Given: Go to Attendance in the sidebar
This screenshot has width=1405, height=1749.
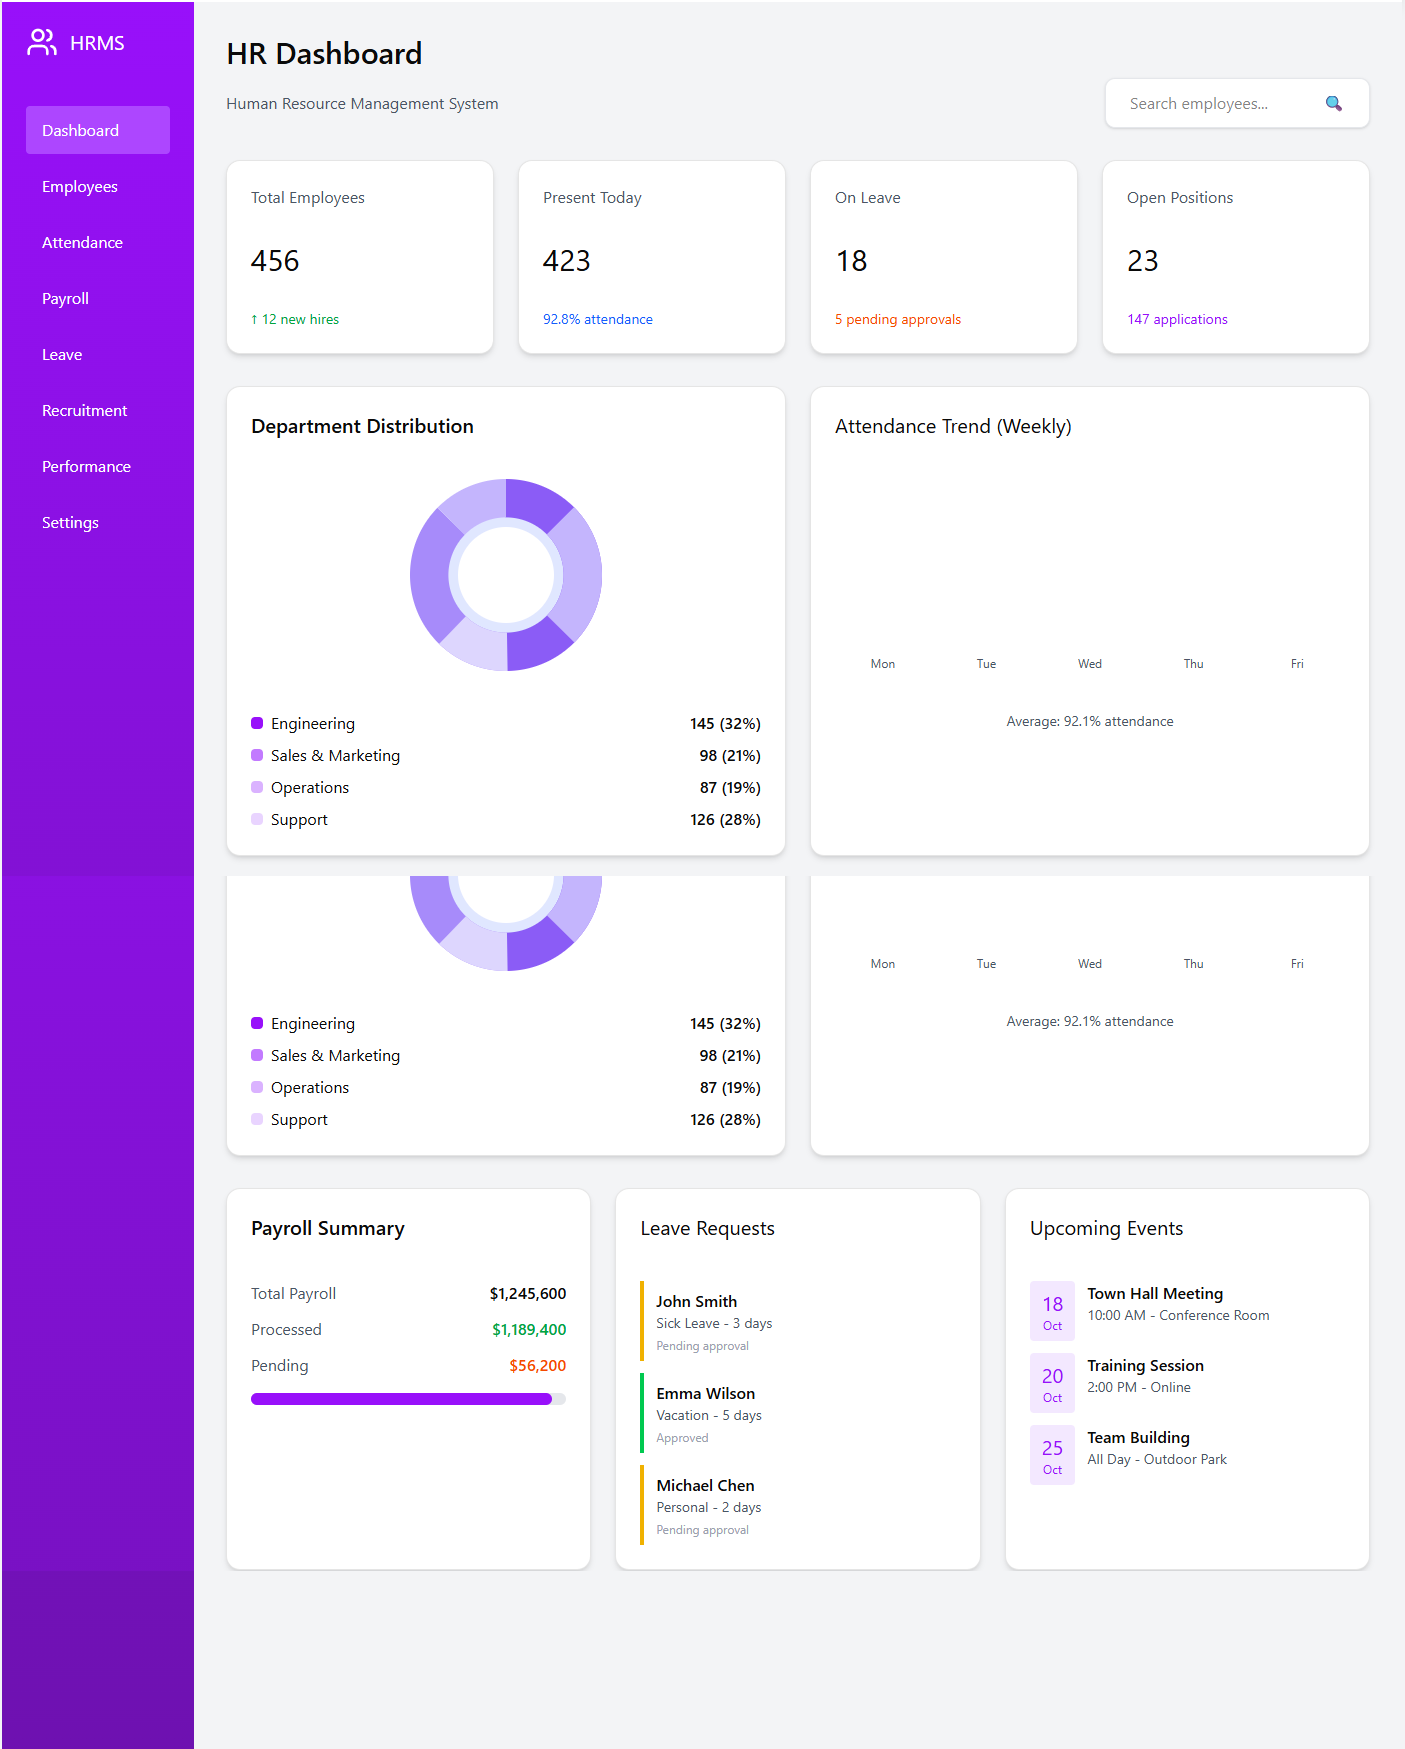Looking at the screenshot, I should pyautogui.click(x=82, y=243).
